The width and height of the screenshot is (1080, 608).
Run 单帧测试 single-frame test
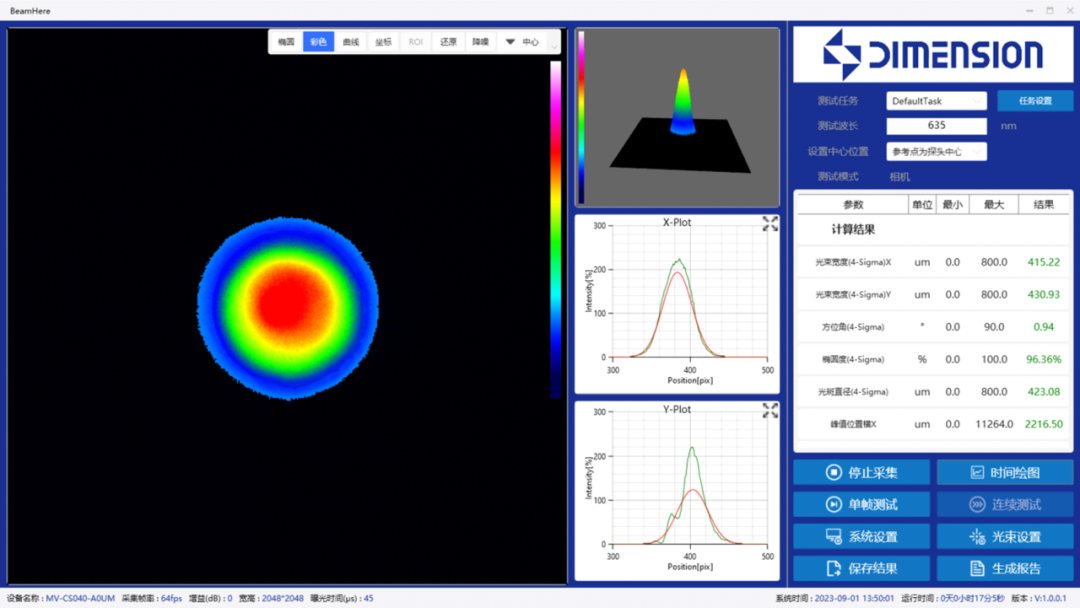pos(861,504)
